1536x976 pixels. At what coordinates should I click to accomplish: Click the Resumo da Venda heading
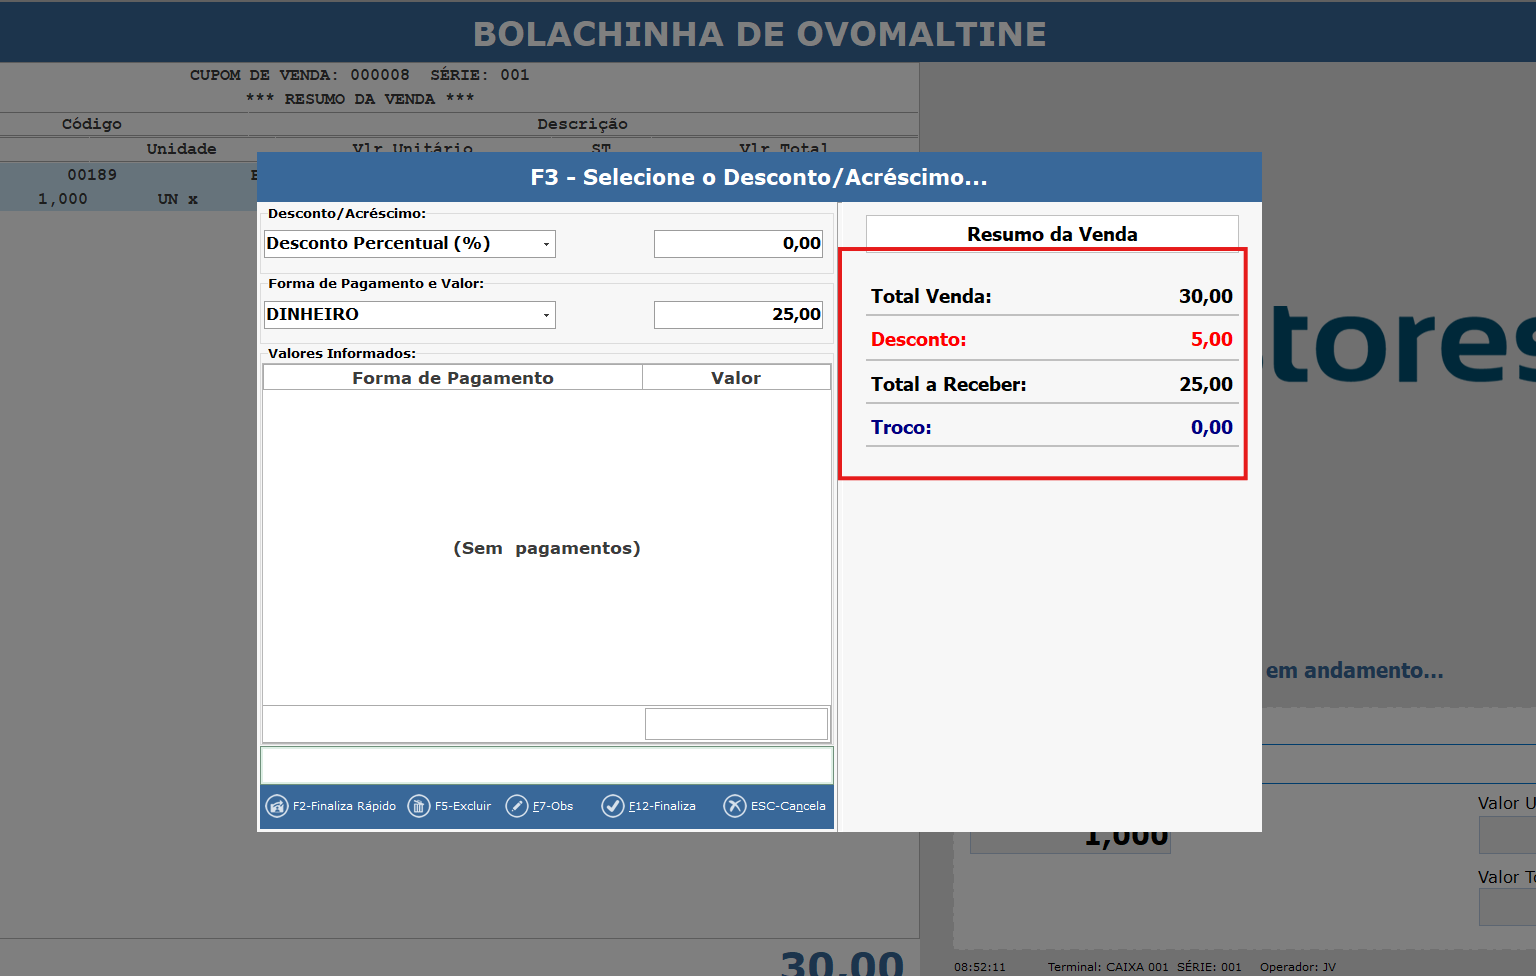[1052, 234]
